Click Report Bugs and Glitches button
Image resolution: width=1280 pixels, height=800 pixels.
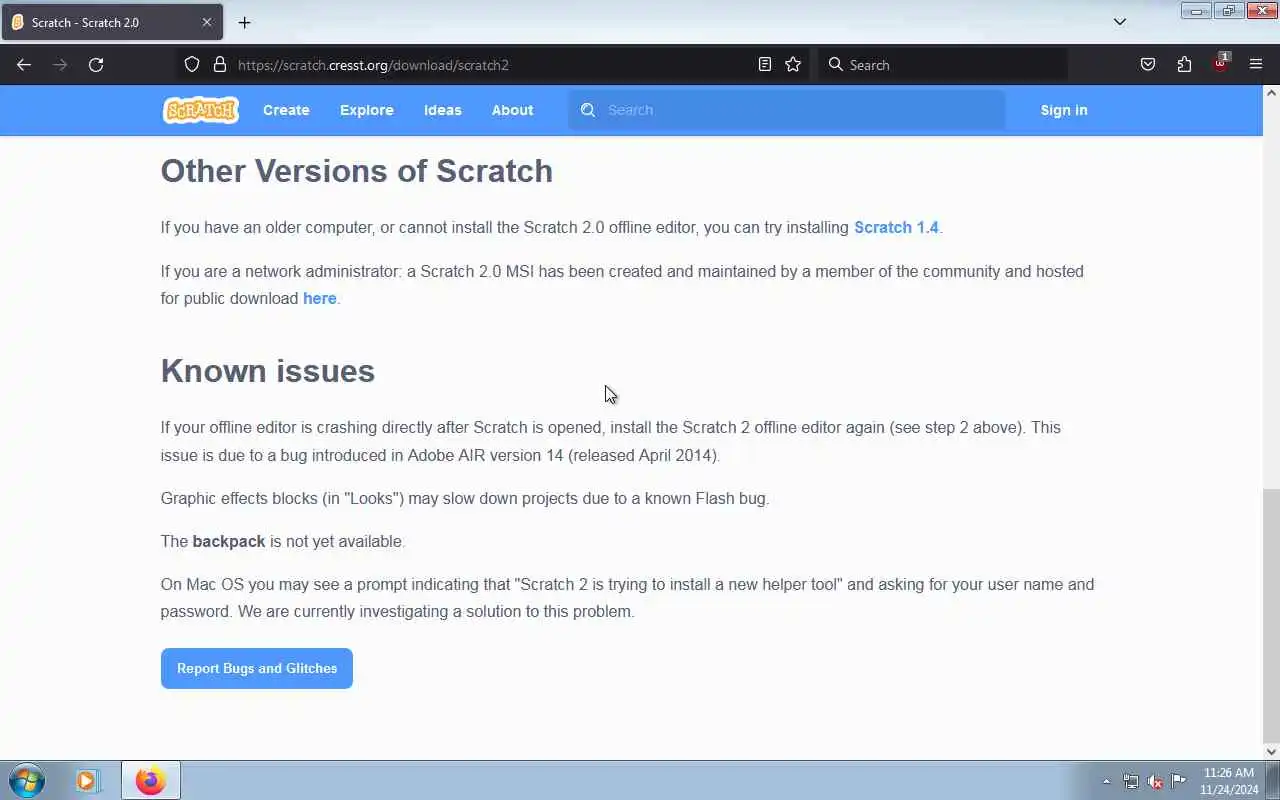coord(257,668)
